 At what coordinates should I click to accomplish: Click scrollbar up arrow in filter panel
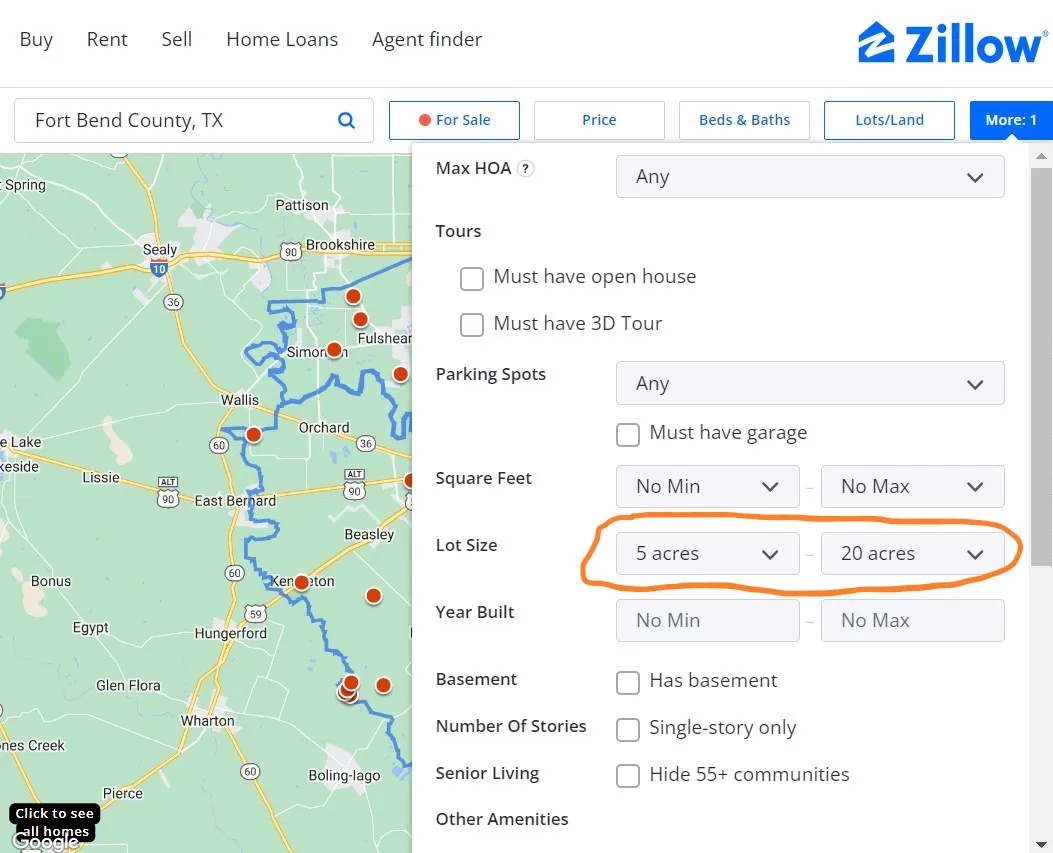click(x=1041, y=156)
